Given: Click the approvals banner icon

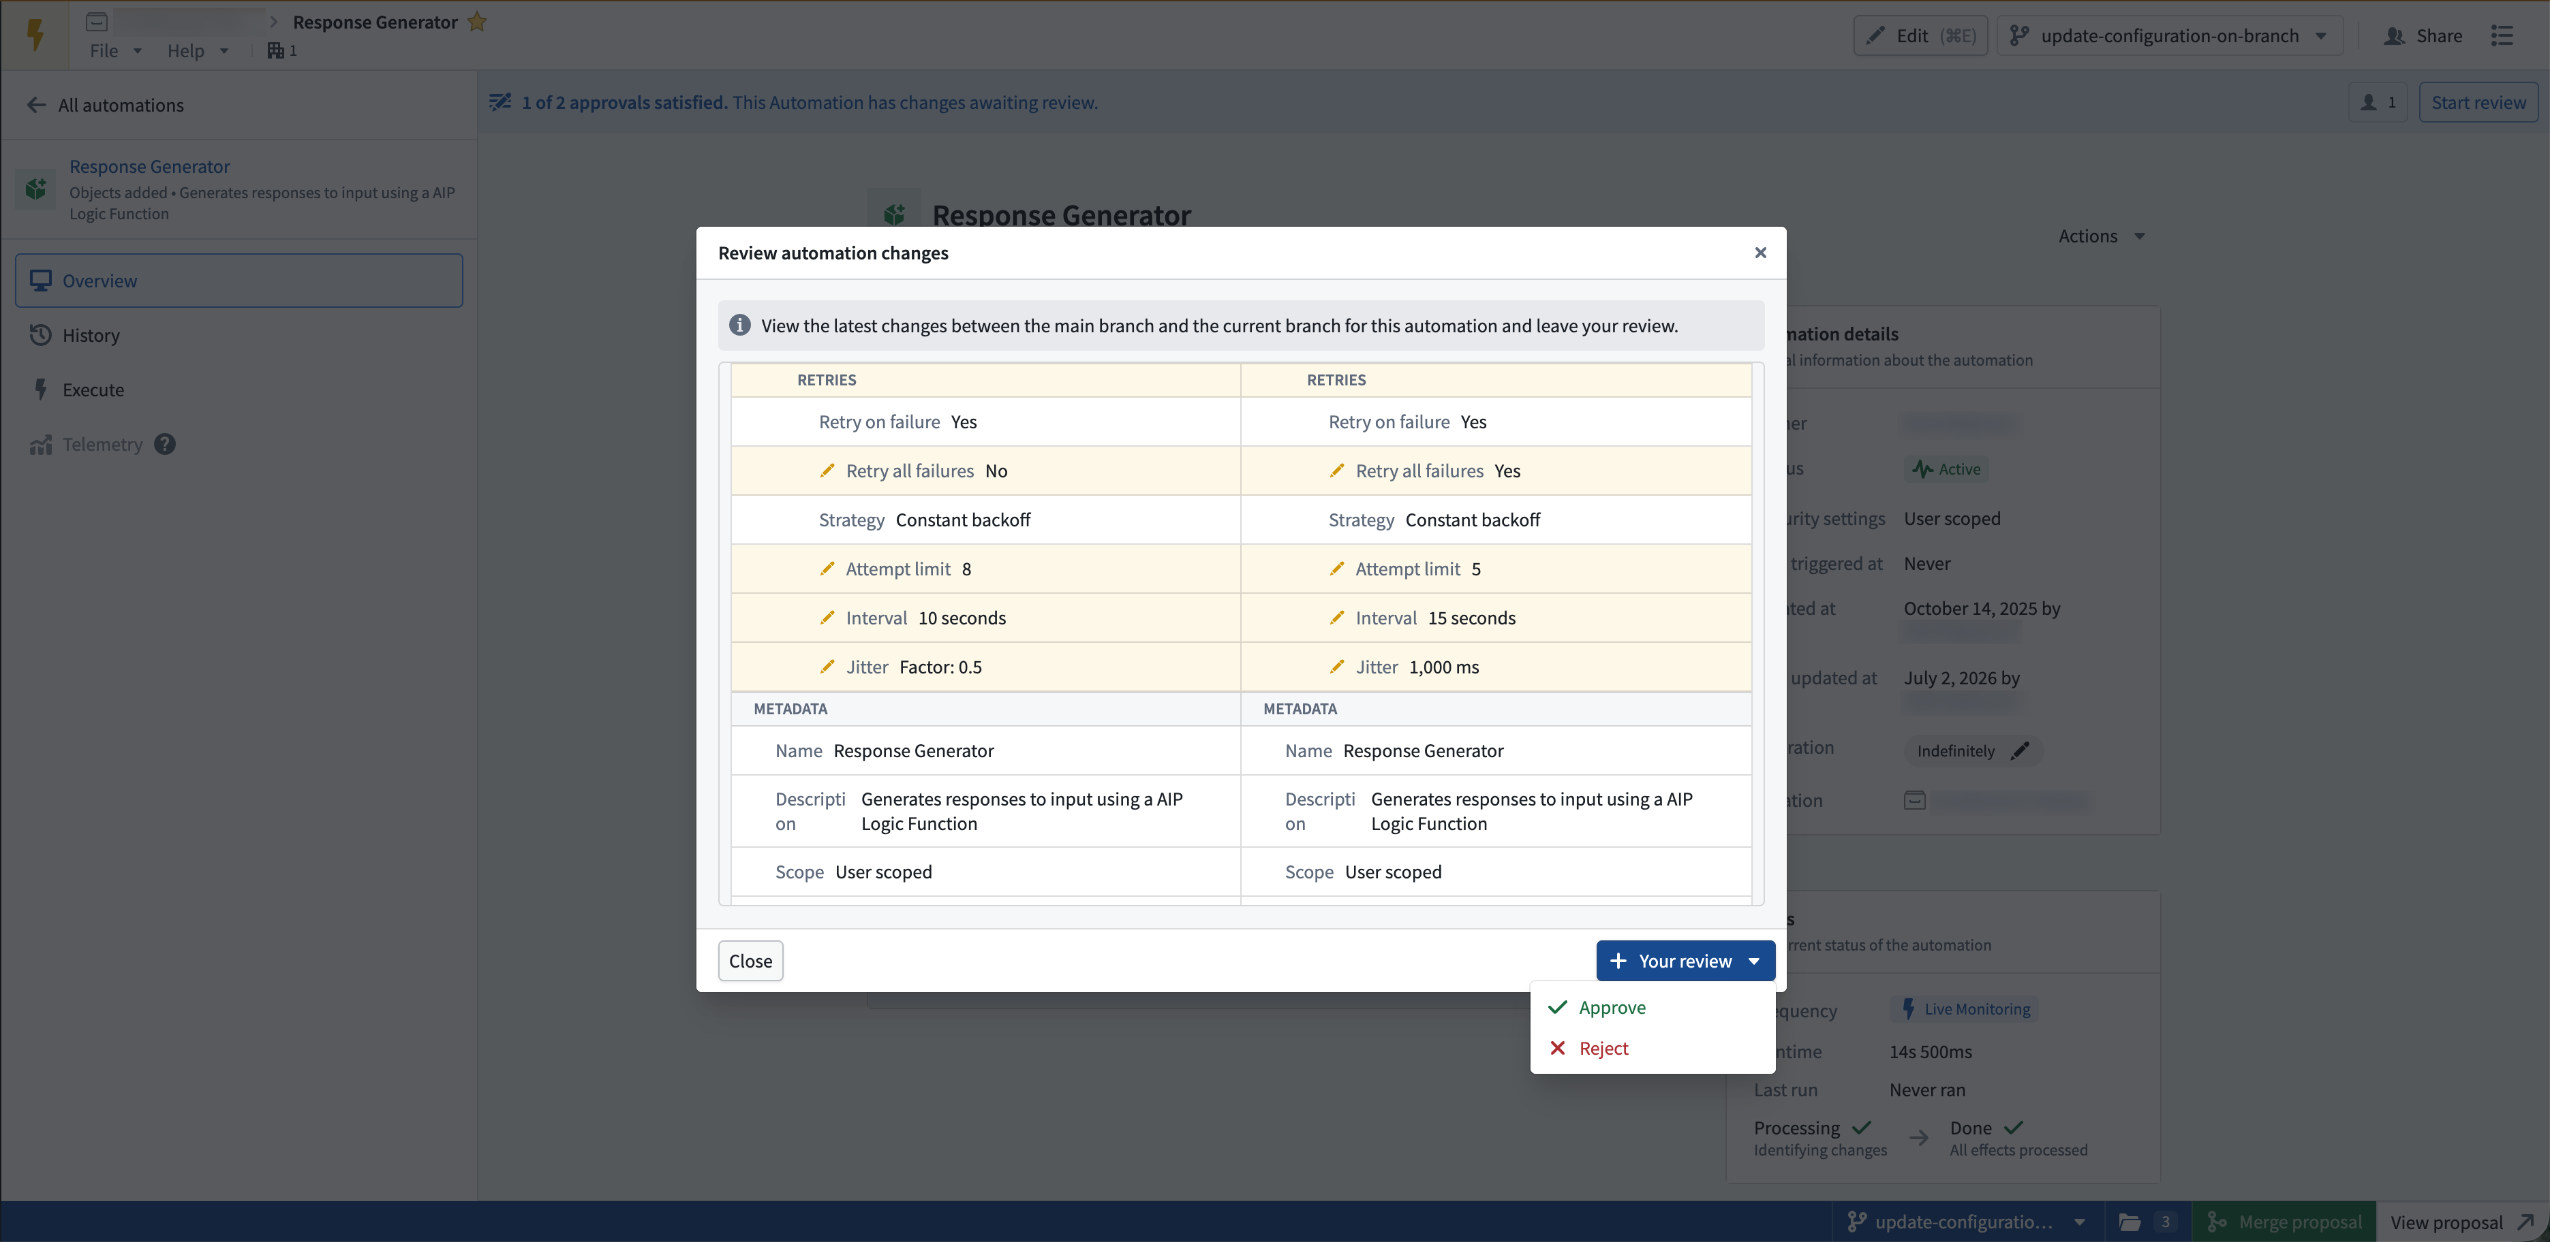Looking at the screenshot, I should (500, 102).
